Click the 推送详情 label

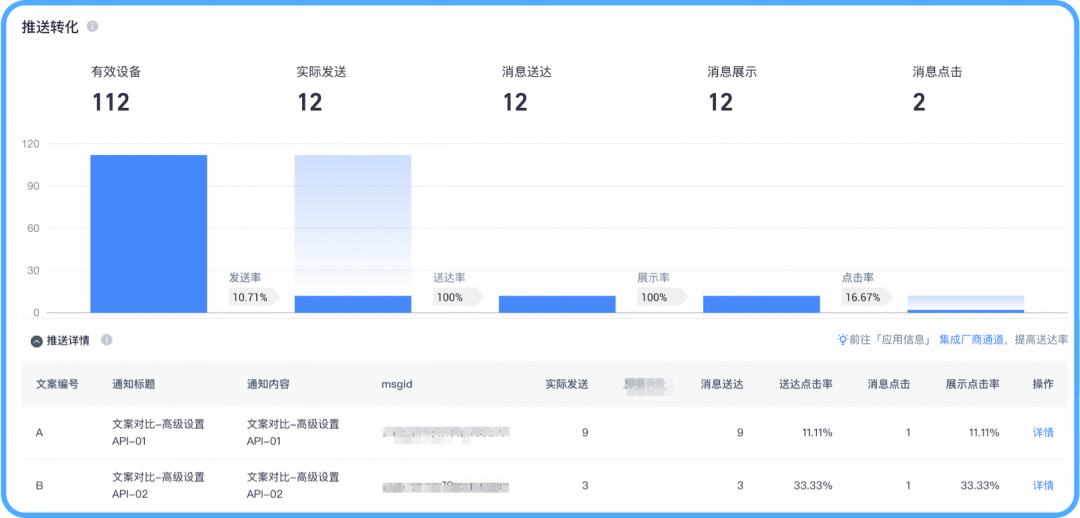(x=68, y=341)
